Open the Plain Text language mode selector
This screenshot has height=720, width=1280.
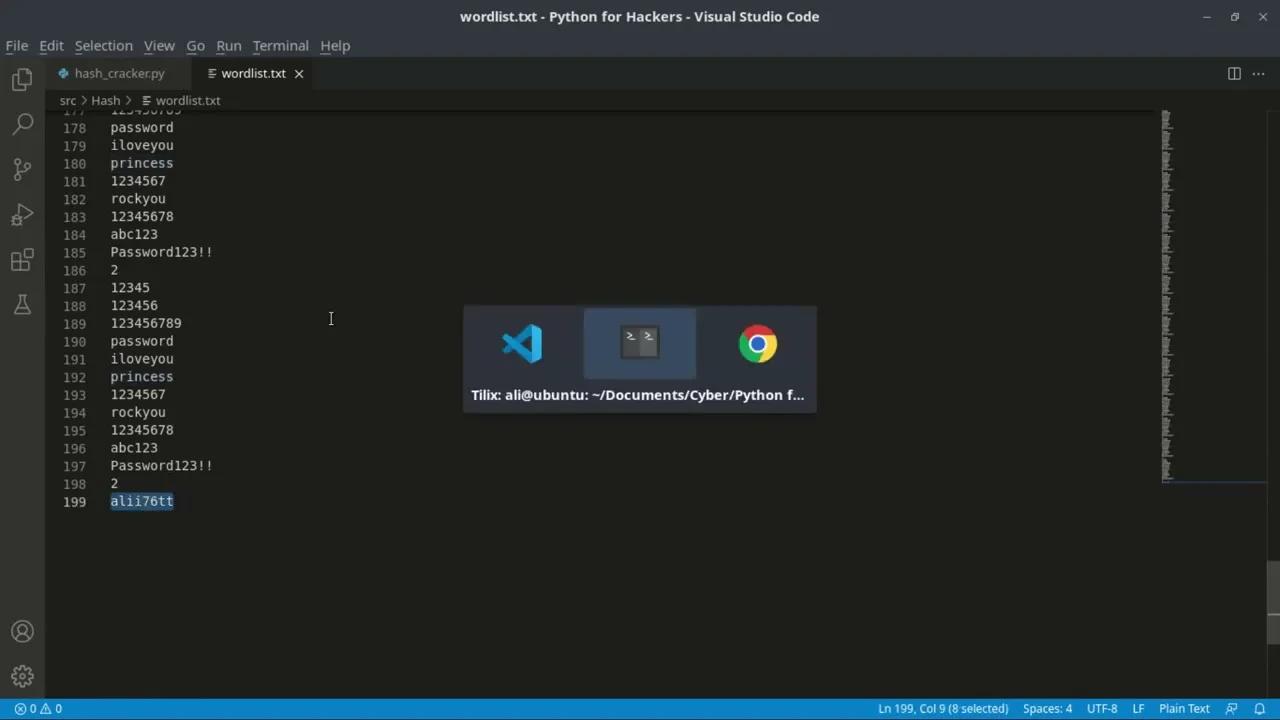[x=1184, y=708]
